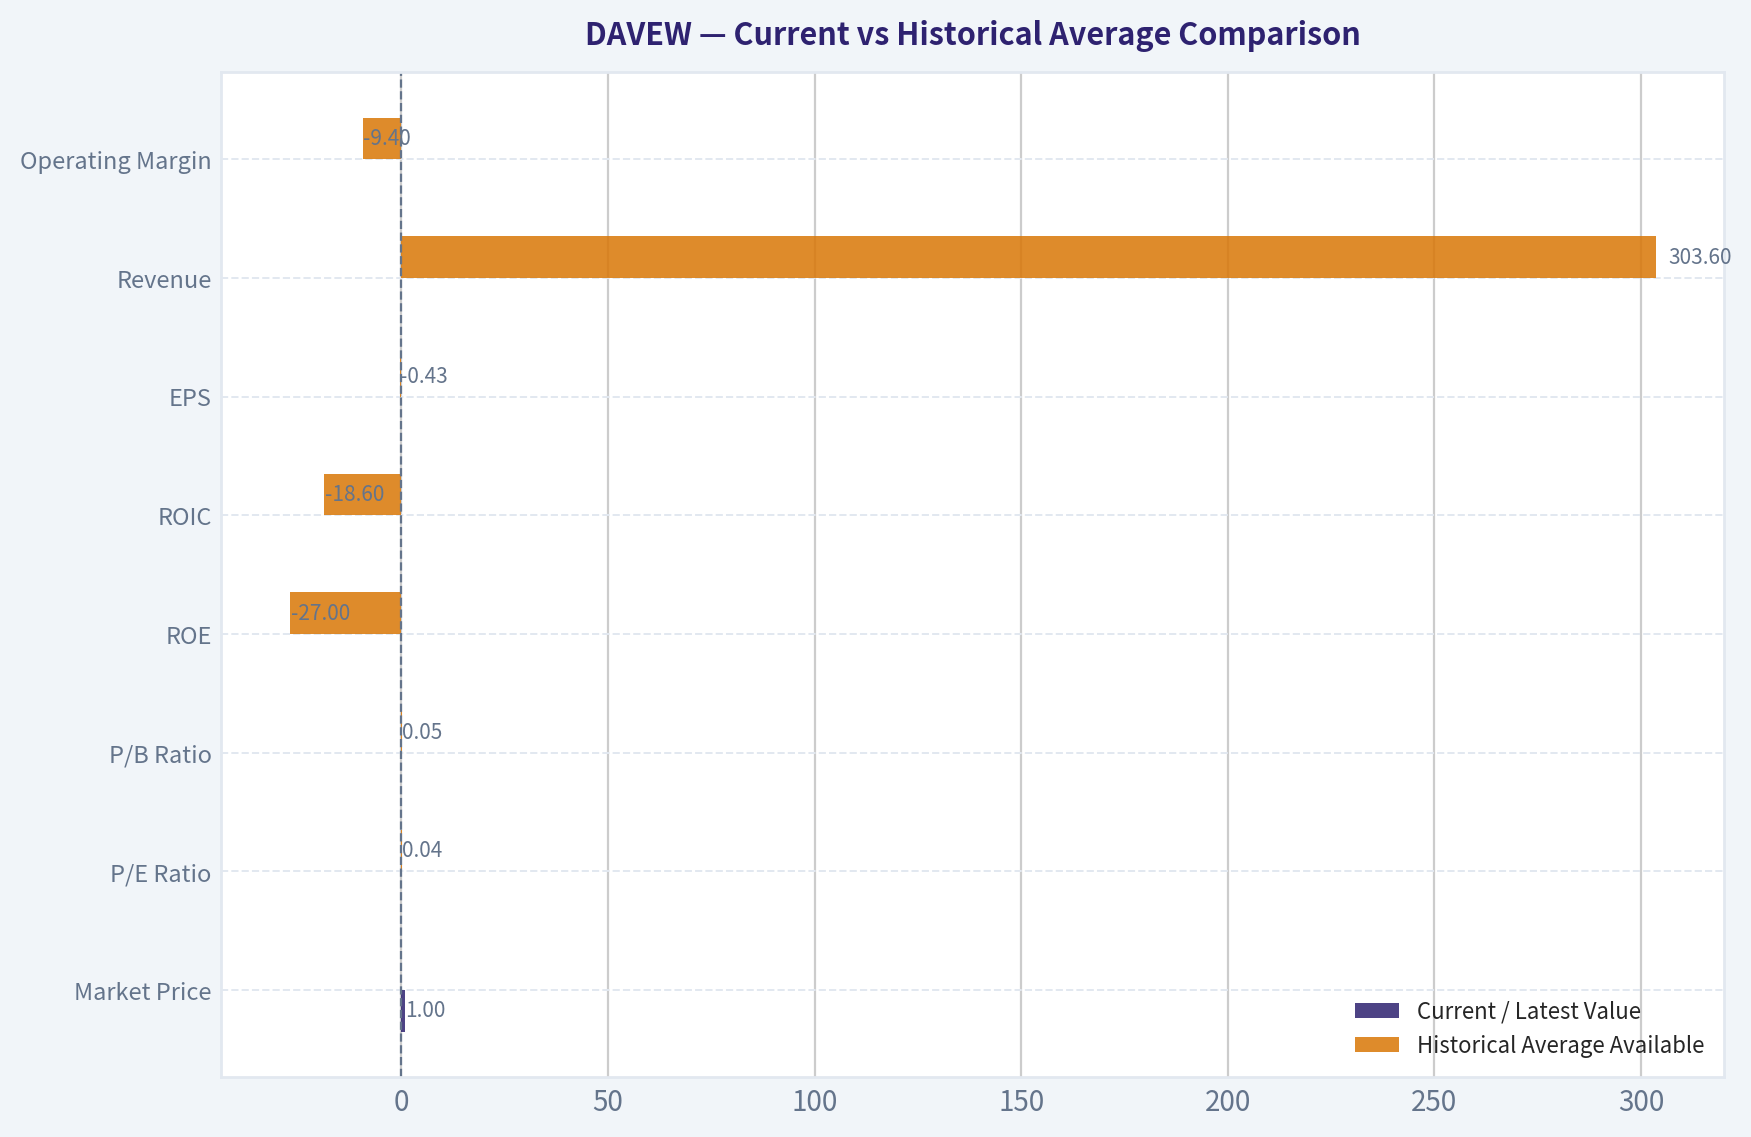This screenshot has width=1751, height=1137.
Task: Click the 'Historical Average Available' legend text
Action: (x=1560, y=1045)
